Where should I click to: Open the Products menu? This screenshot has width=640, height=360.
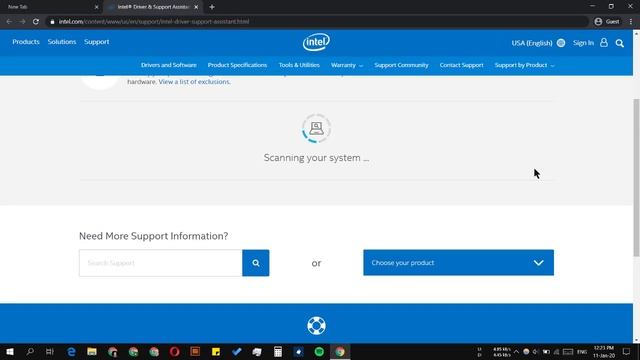(x=26, y=42)
